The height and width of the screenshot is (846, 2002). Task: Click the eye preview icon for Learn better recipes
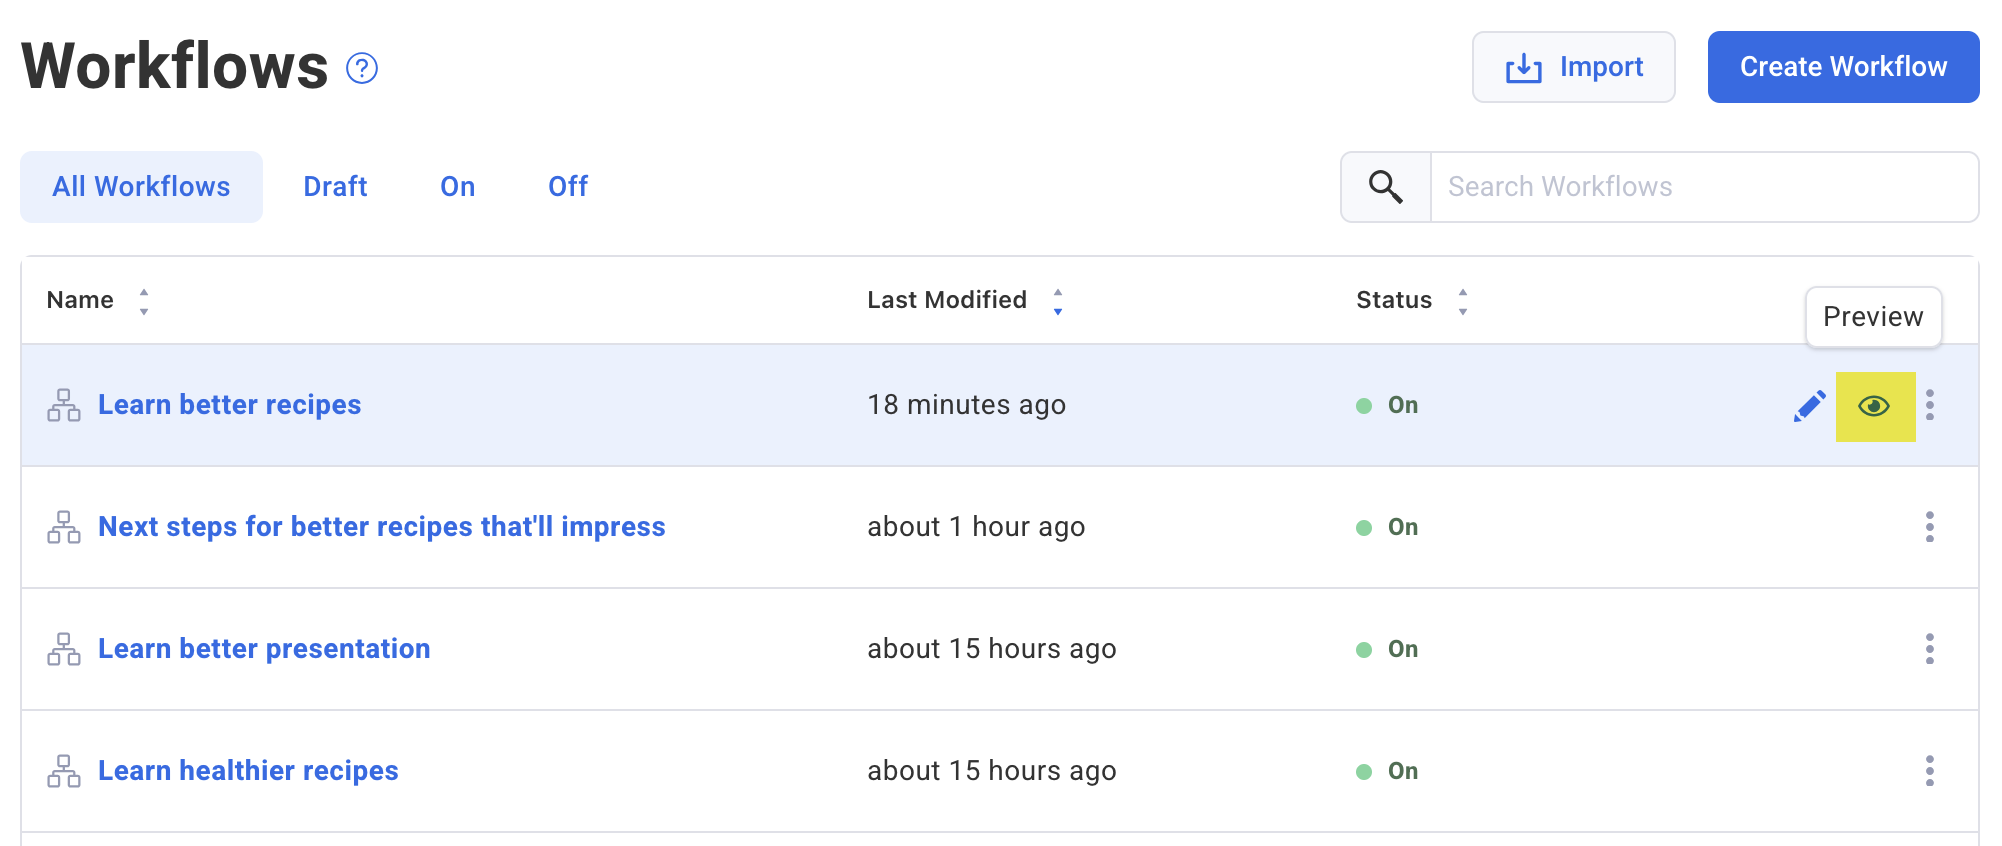pos(1874,406)
